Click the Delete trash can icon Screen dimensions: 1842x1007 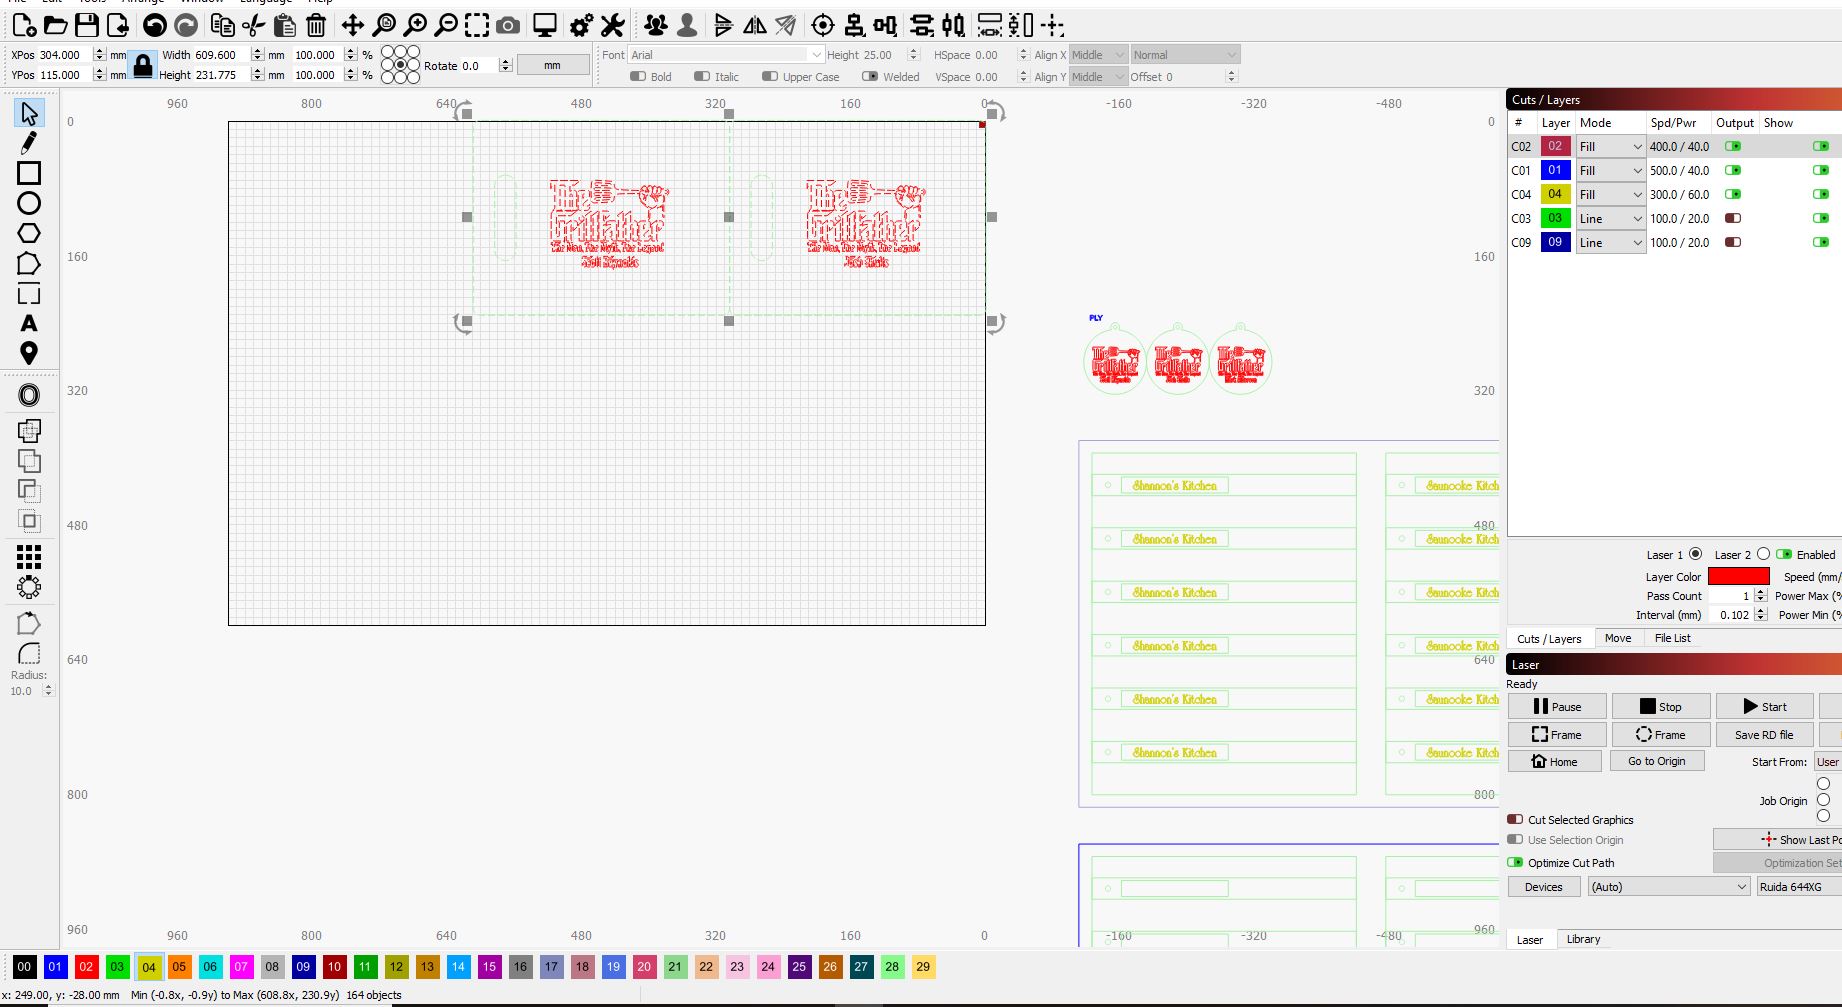click(x=316, y=25)
